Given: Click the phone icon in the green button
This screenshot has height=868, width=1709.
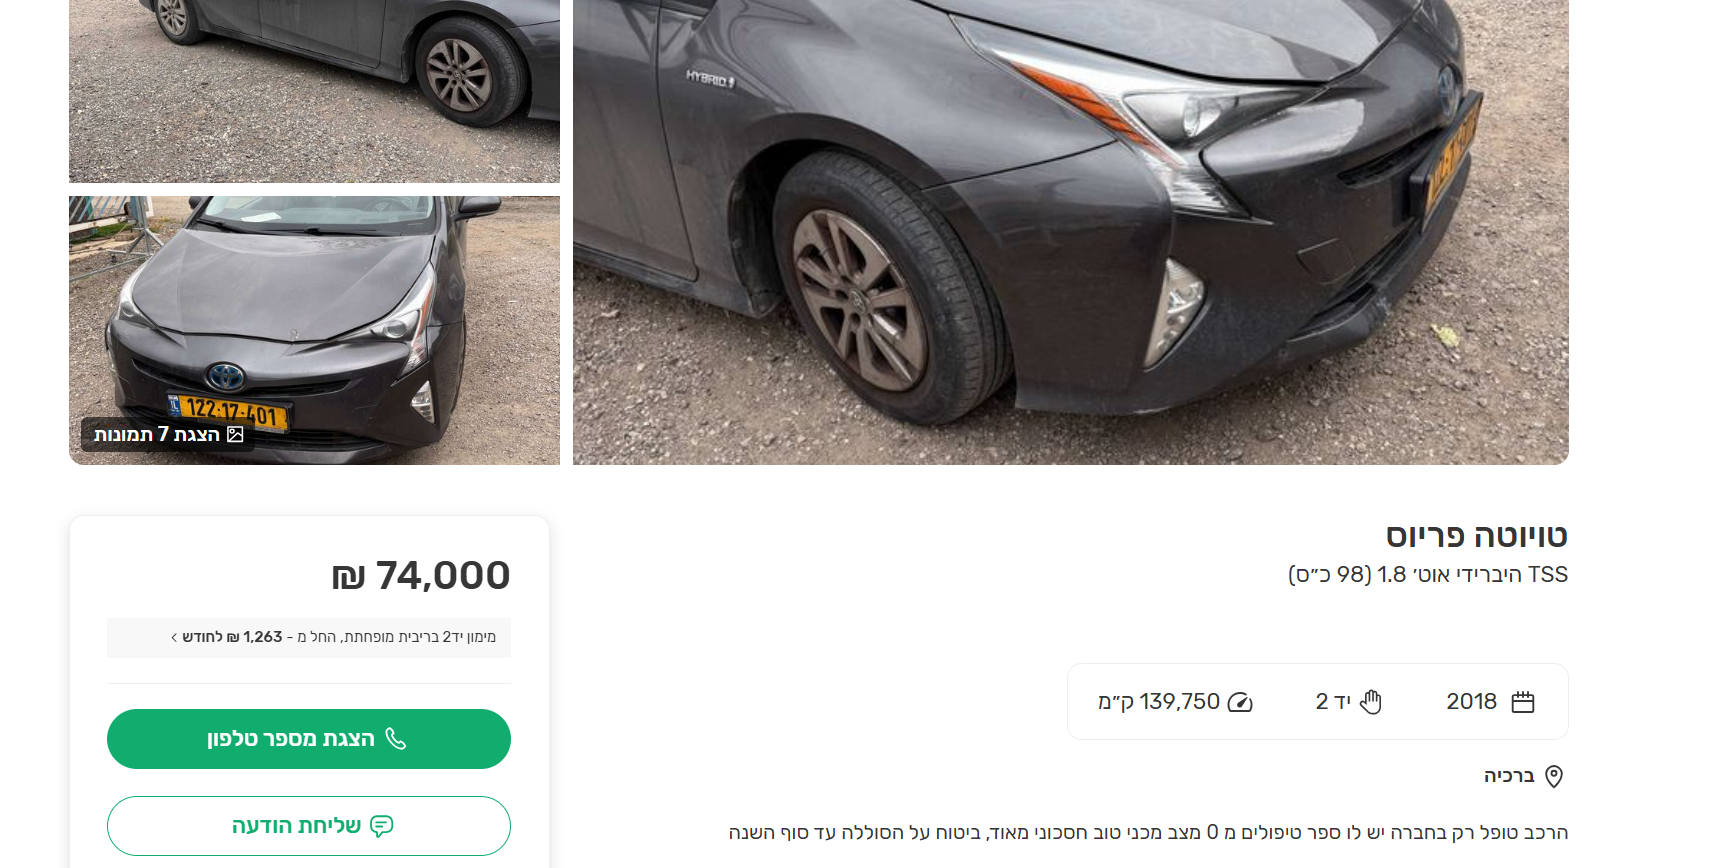Looking at the screenshot, I should tap(396, 739).
